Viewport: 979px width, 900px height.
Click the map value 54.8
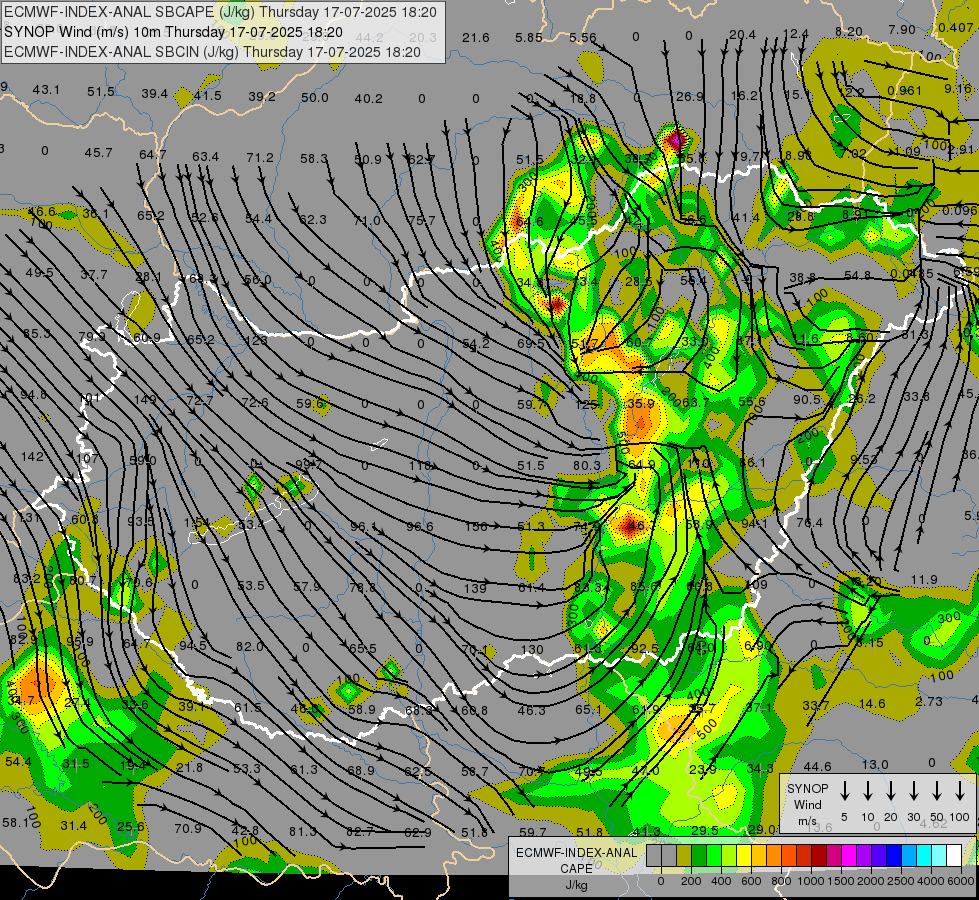857,275
